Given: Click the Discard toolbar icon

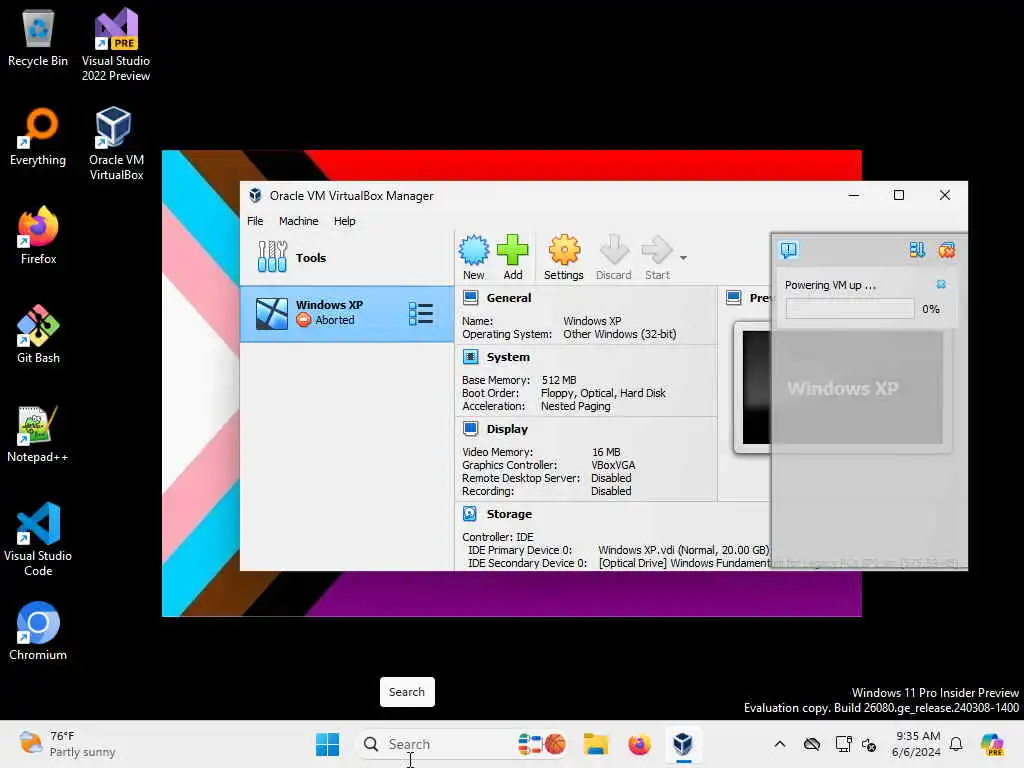Looking at the screenshot, I should (614, 251).
